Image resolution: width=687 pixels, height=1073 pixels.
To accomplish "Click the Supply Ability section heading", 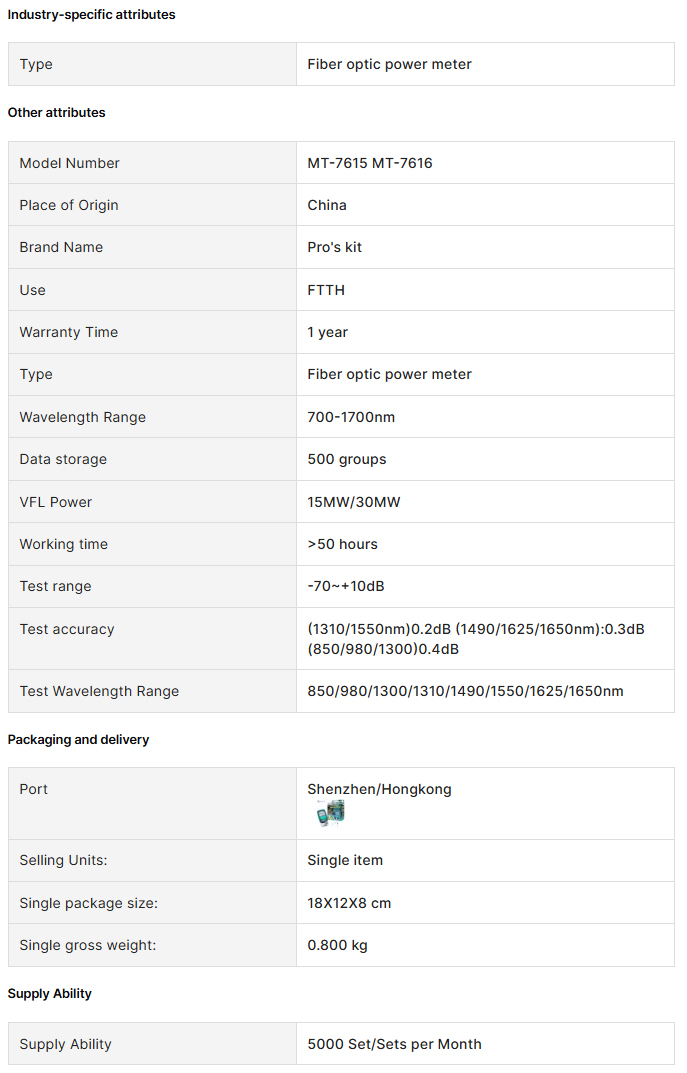I will [49, 994].
